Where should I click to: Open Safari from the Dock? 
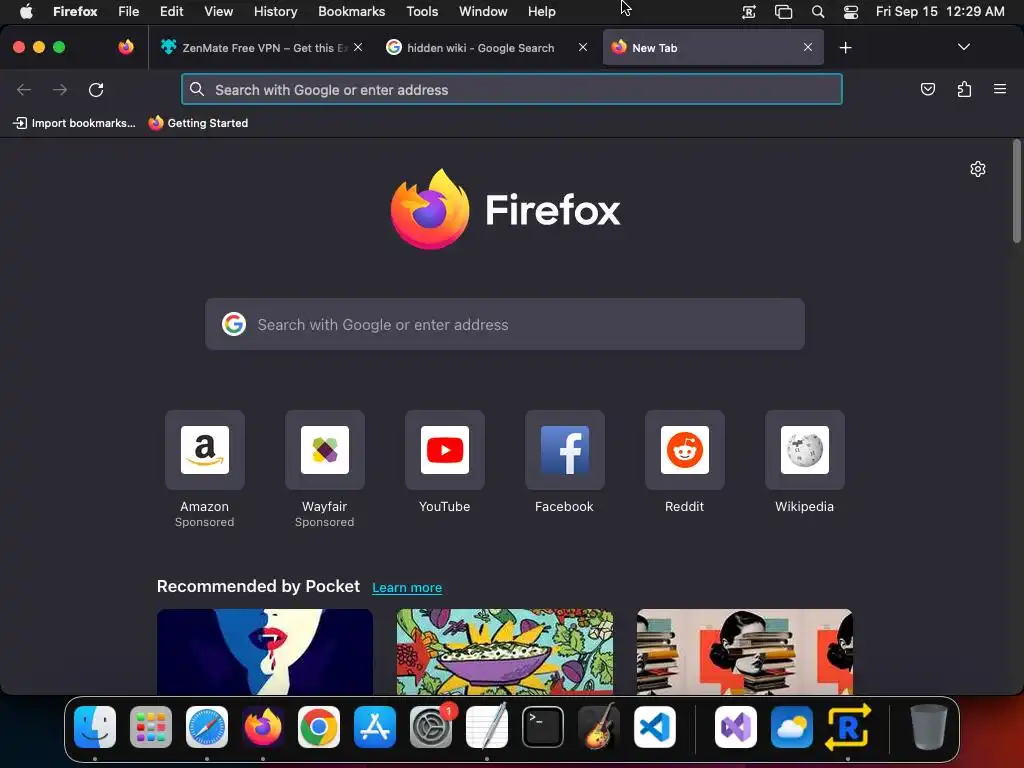[x=207, y=727]
